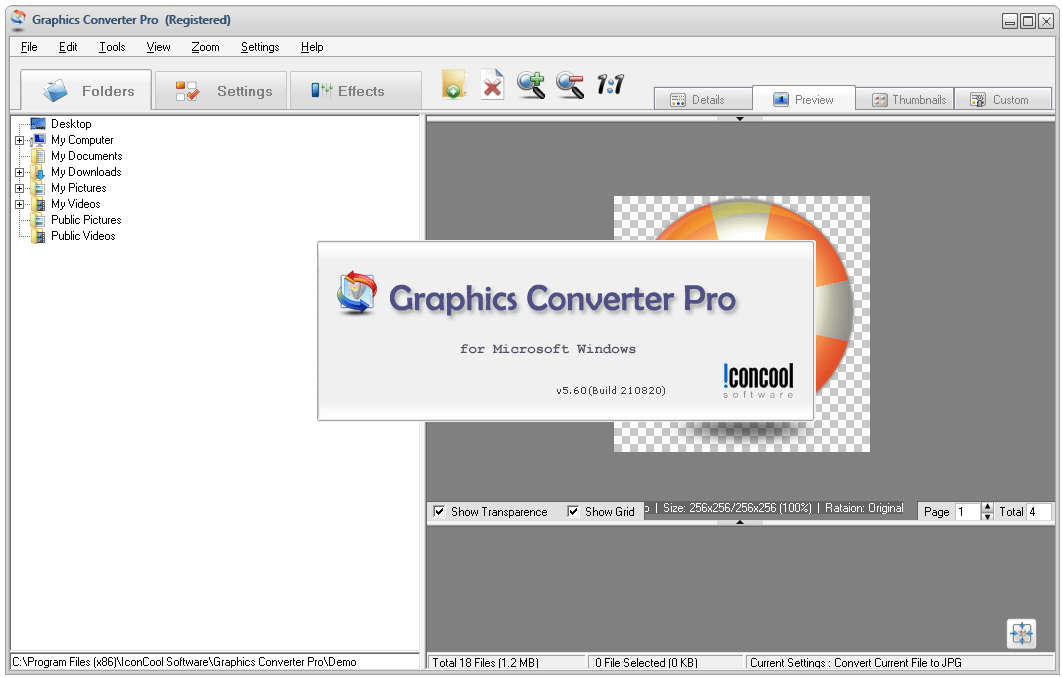Click the Public Pictures folder icon

39,220
